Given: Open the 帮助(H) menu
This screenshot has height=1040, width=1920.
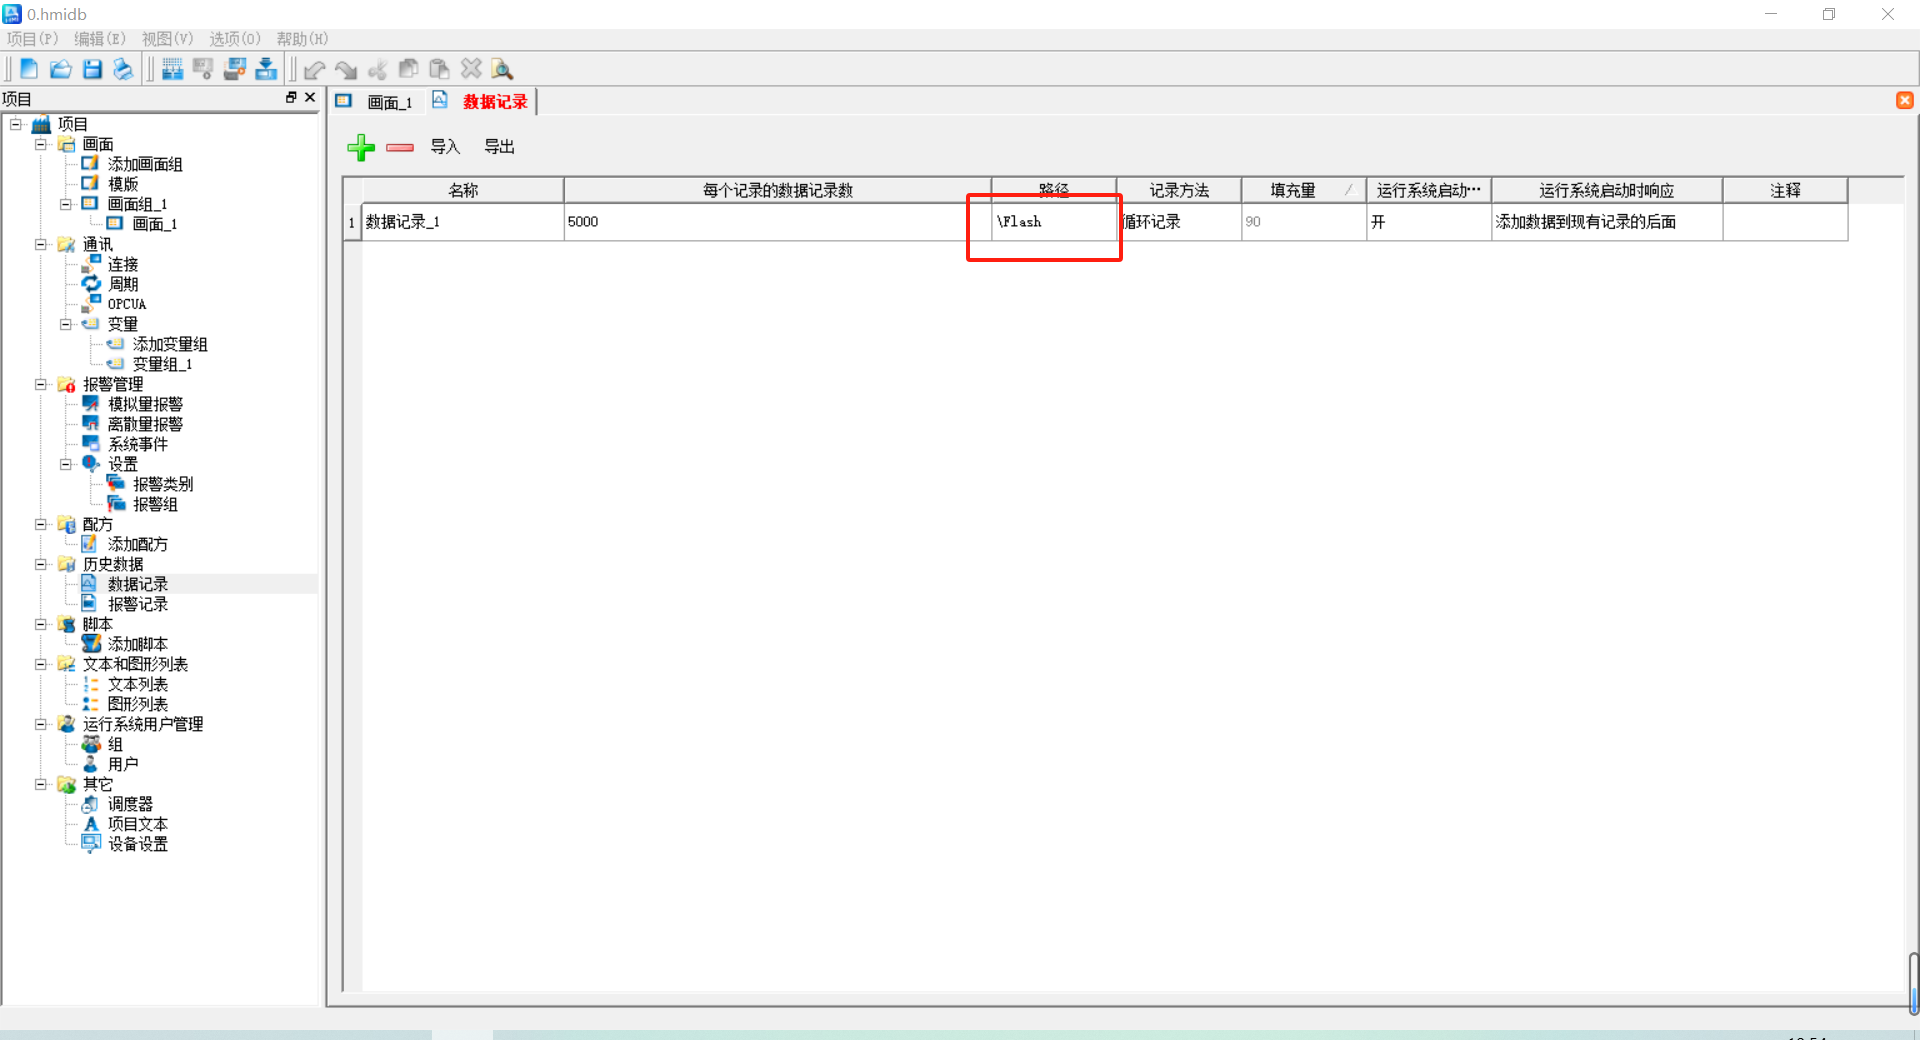Looking at the screenshot, I should tap(302, 39).
